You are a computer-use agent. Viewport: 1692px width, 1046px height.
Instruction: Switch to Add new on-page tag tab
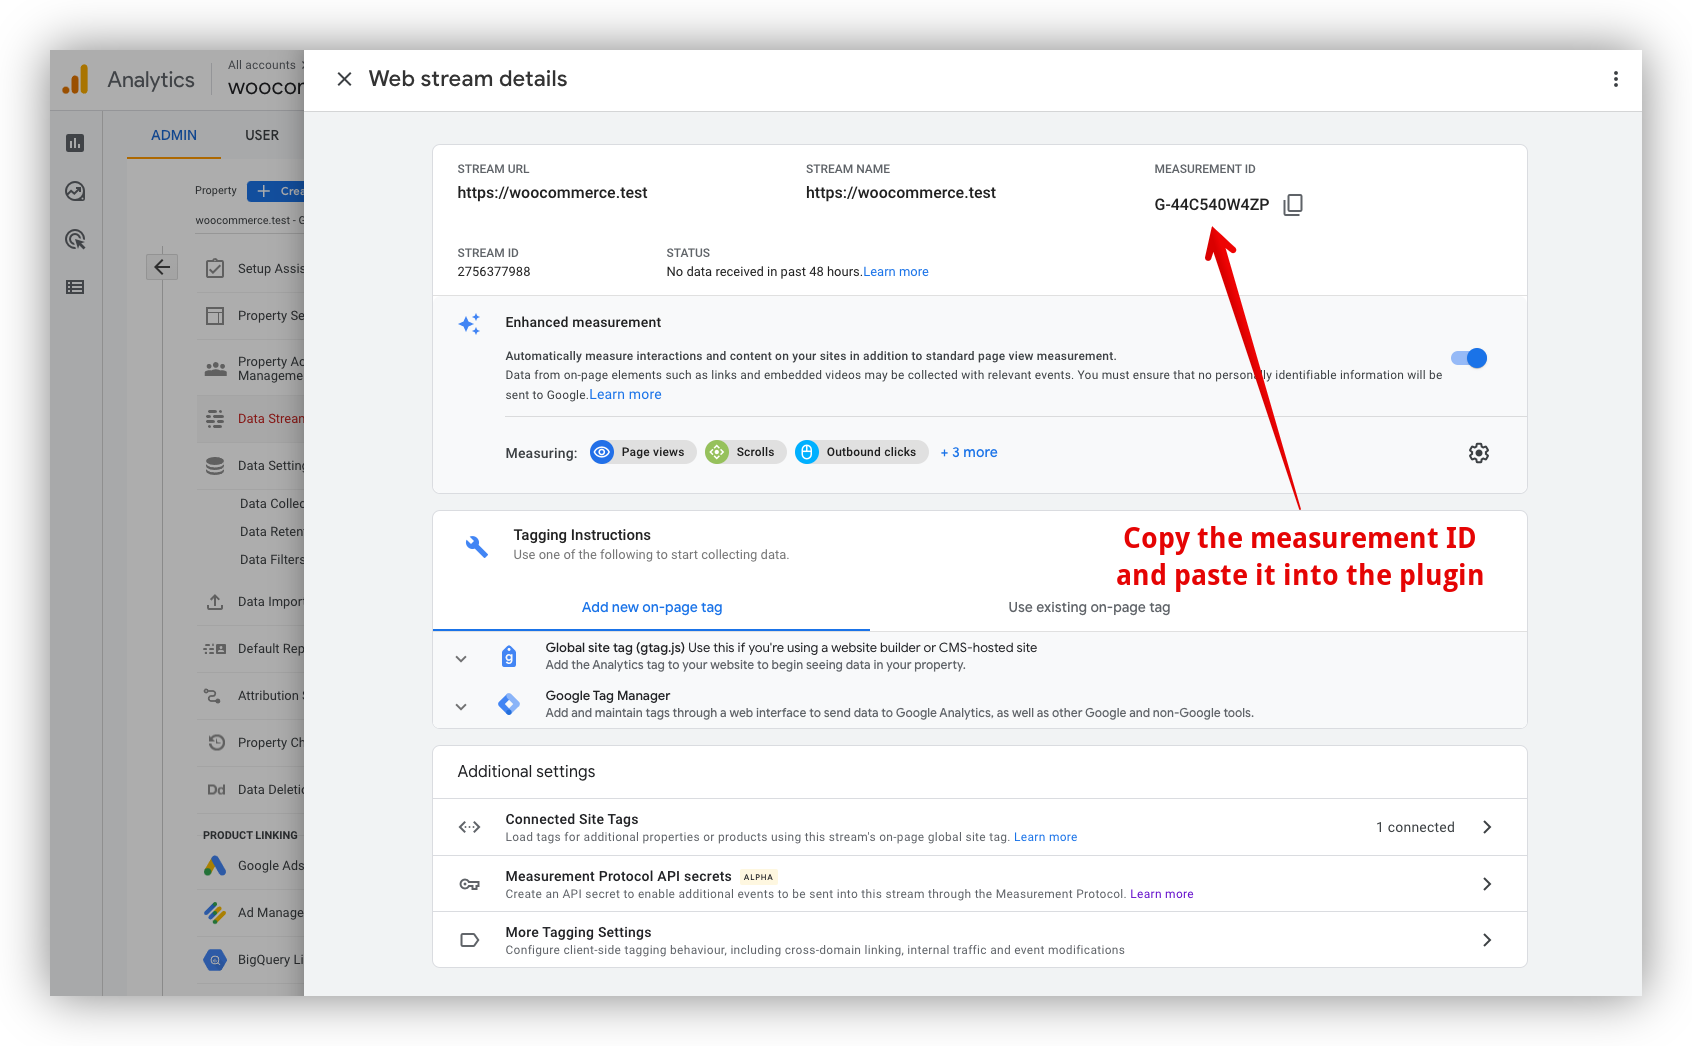click(651, 607)
